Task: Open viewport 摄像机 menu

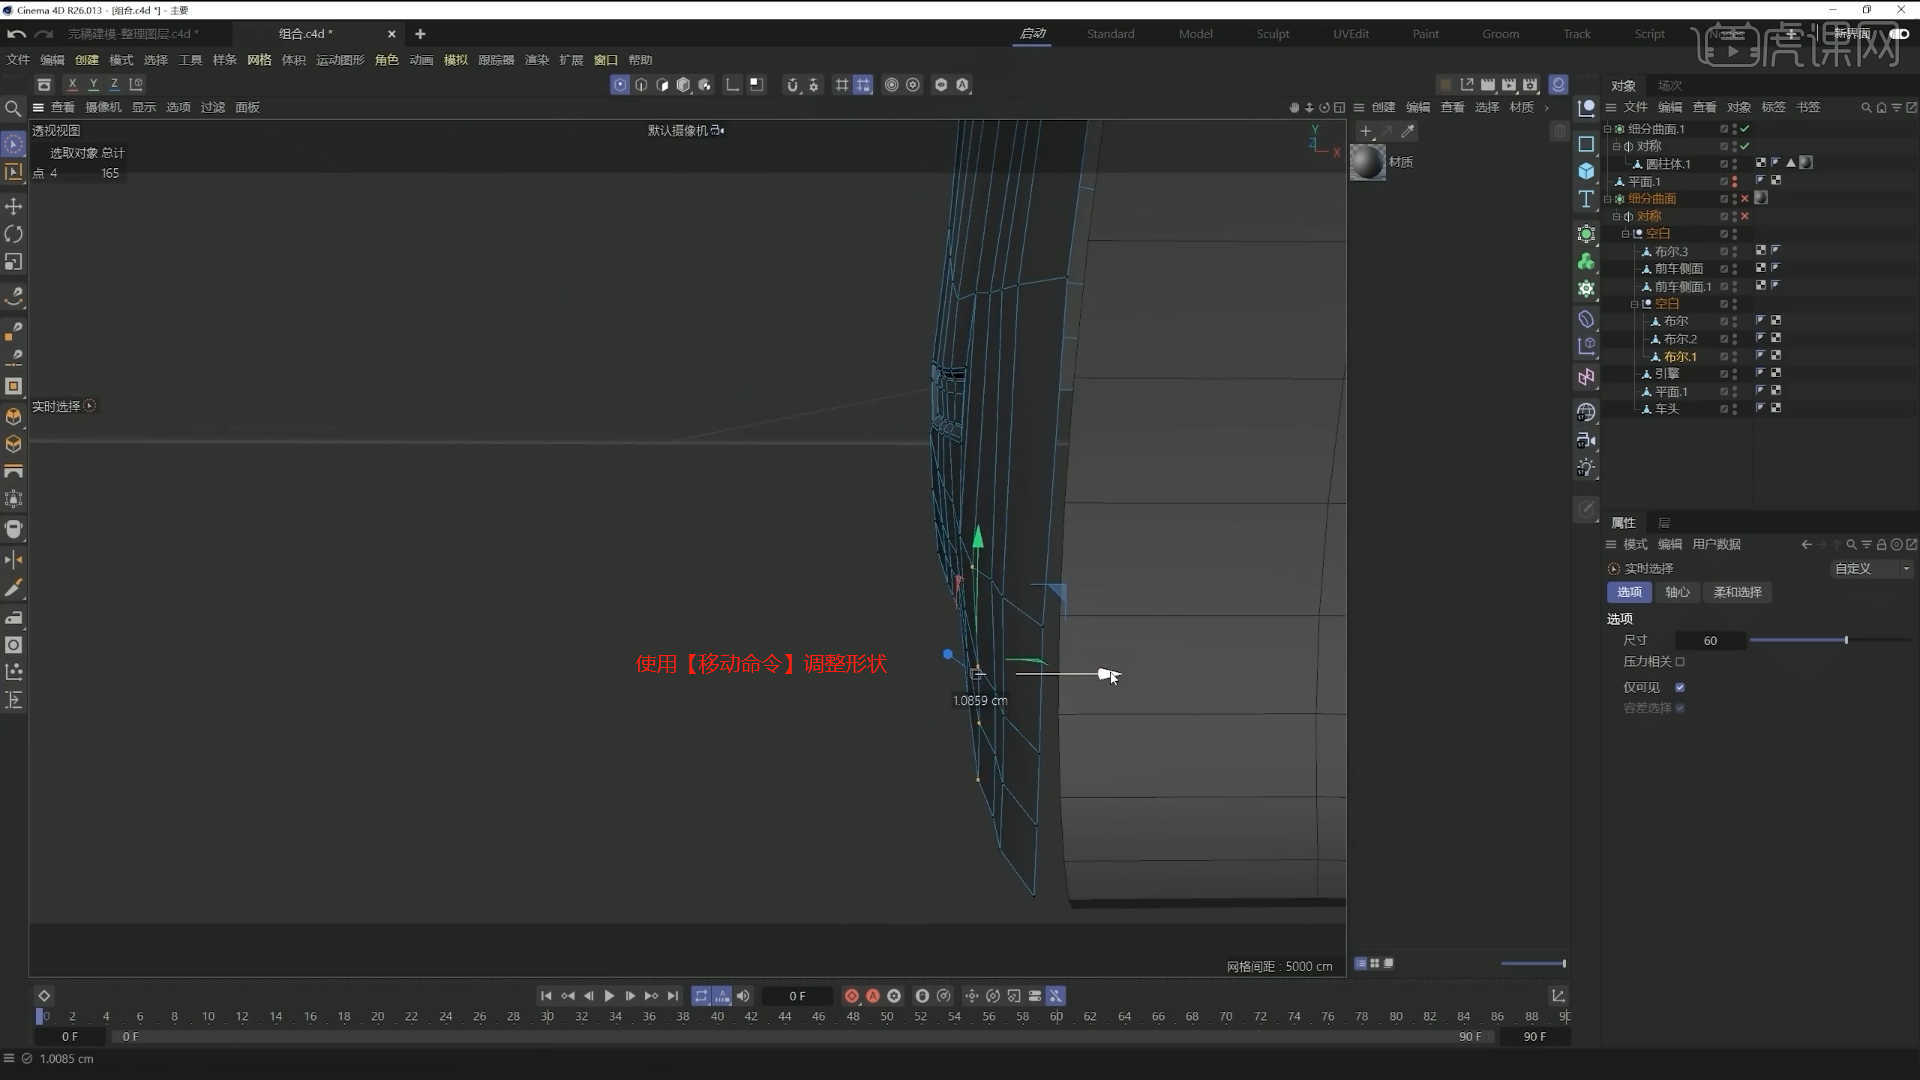Action: pyautogui.click(x=103, y=108)
